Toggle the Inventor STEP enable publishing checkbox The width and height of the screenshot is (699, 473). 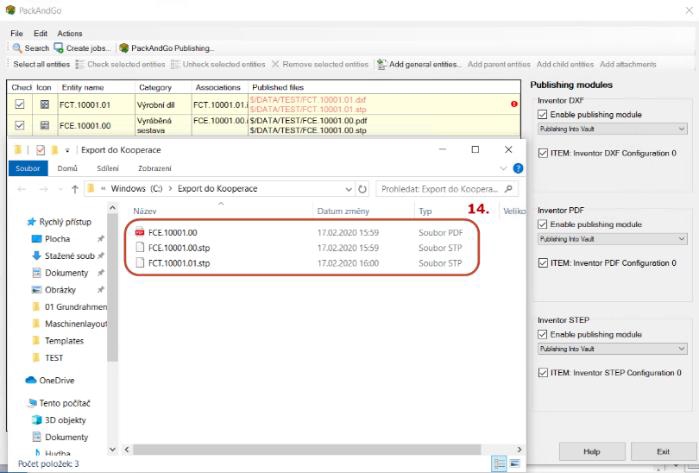(542, 334)
